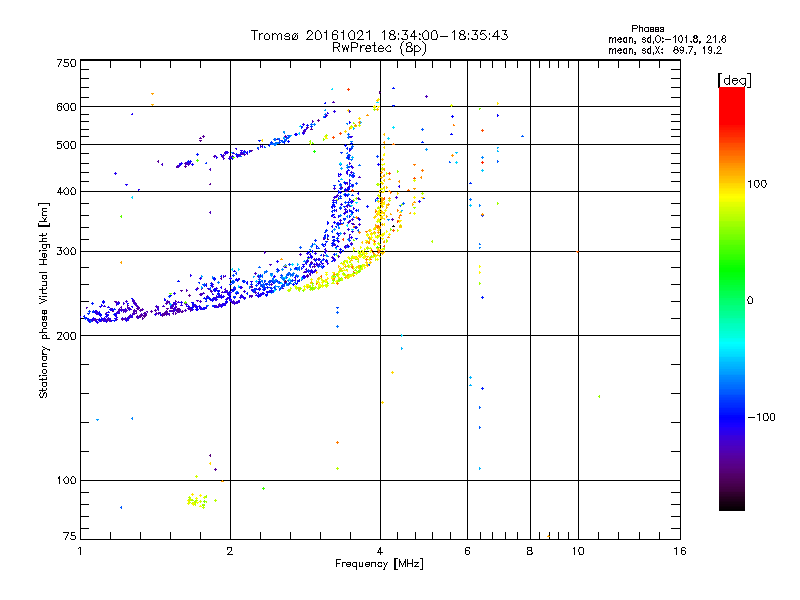The image size is (800, 600).
Task: Click y-axis tick label '400'
Action: (x=67, y=191)
